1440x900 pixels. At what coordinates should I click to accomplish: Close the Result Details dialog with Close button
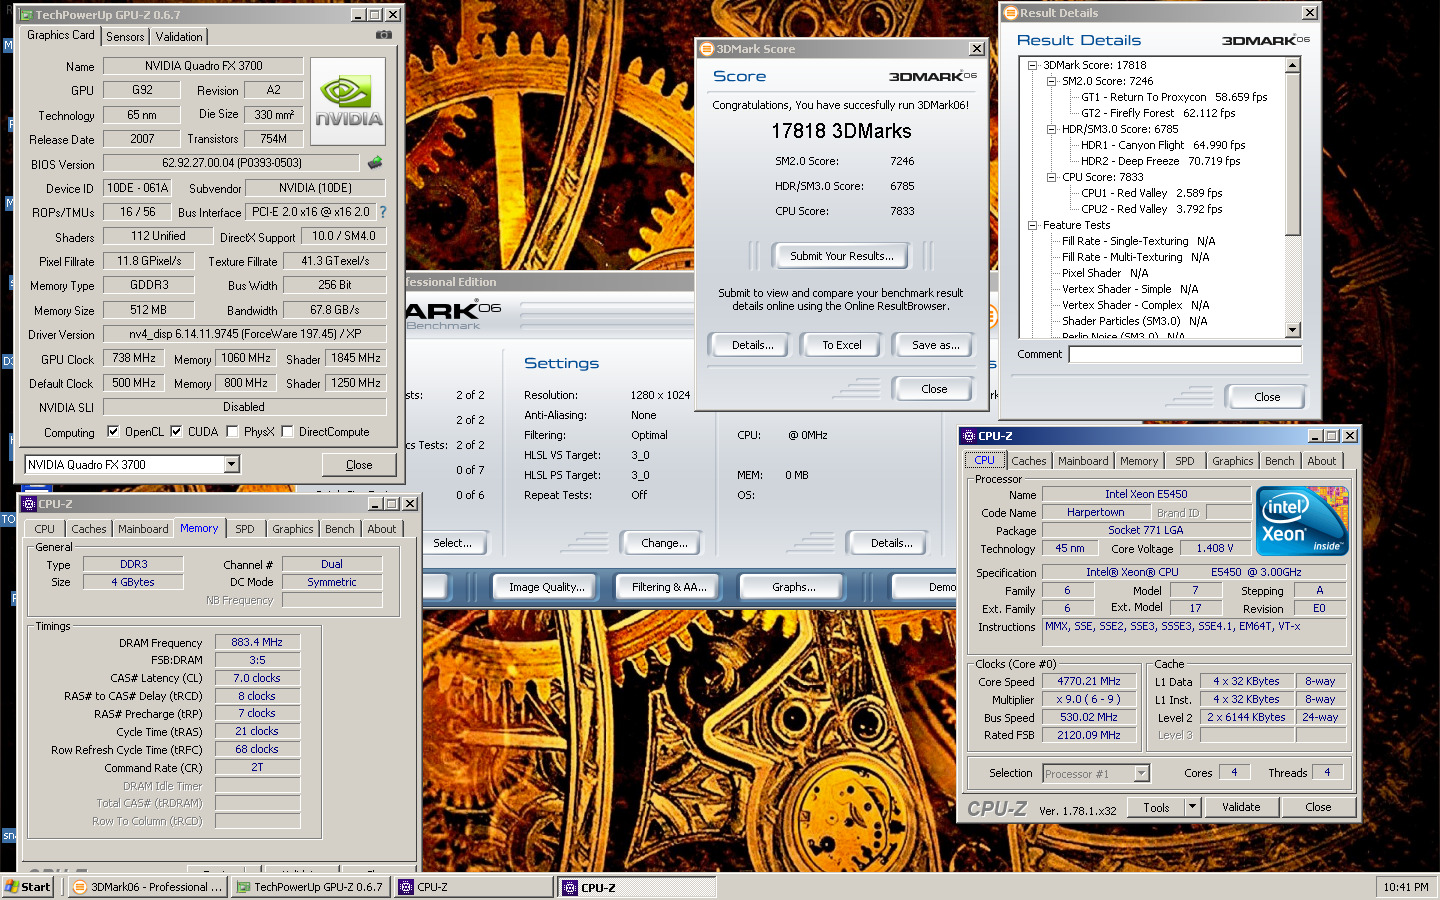tap(1266, 397)
